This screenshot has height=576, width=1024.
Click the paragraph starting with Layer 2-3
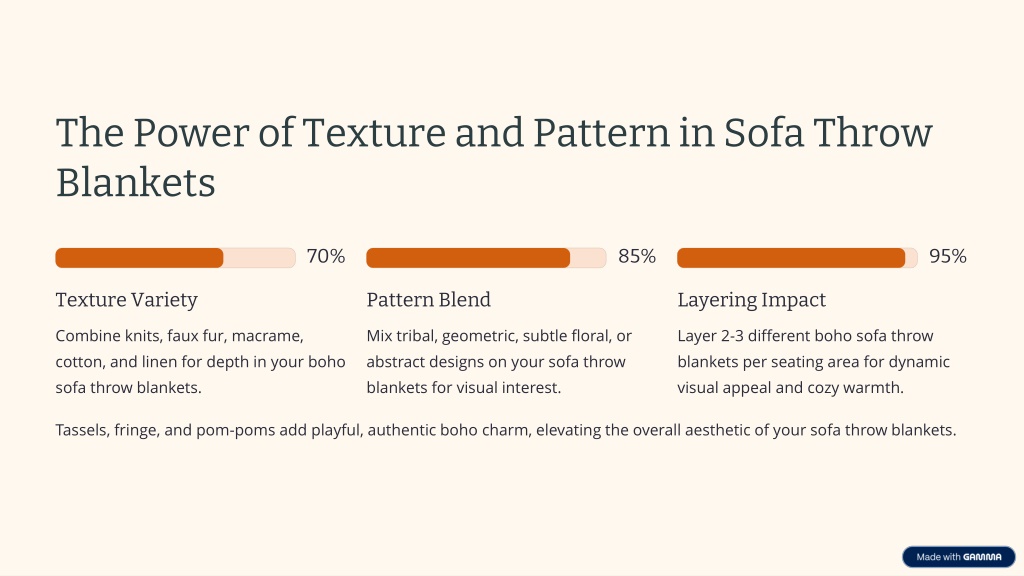pos(813,361)
